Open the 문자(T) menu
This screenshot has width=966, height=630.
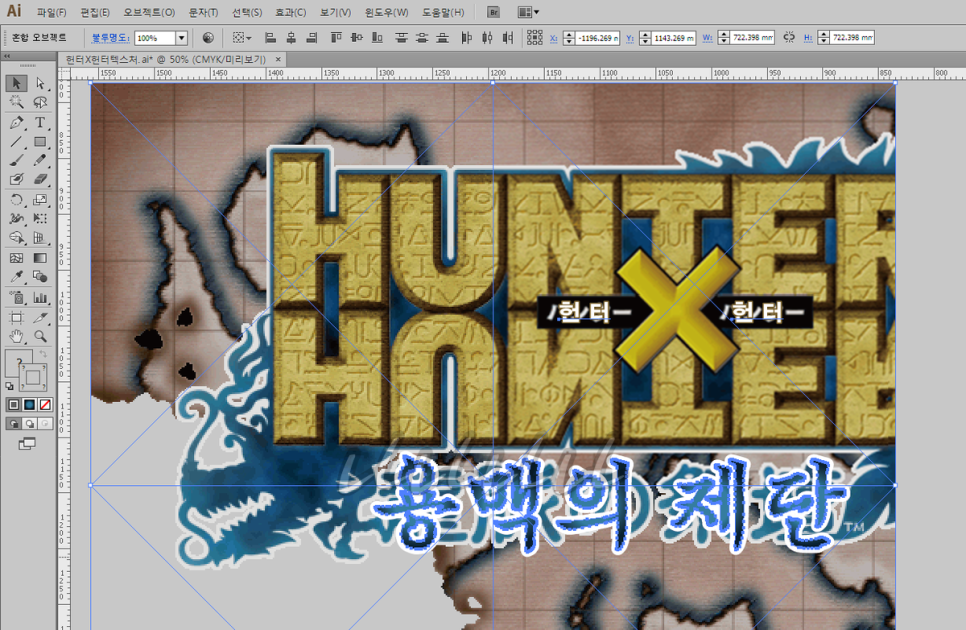(x=203, y=12)
